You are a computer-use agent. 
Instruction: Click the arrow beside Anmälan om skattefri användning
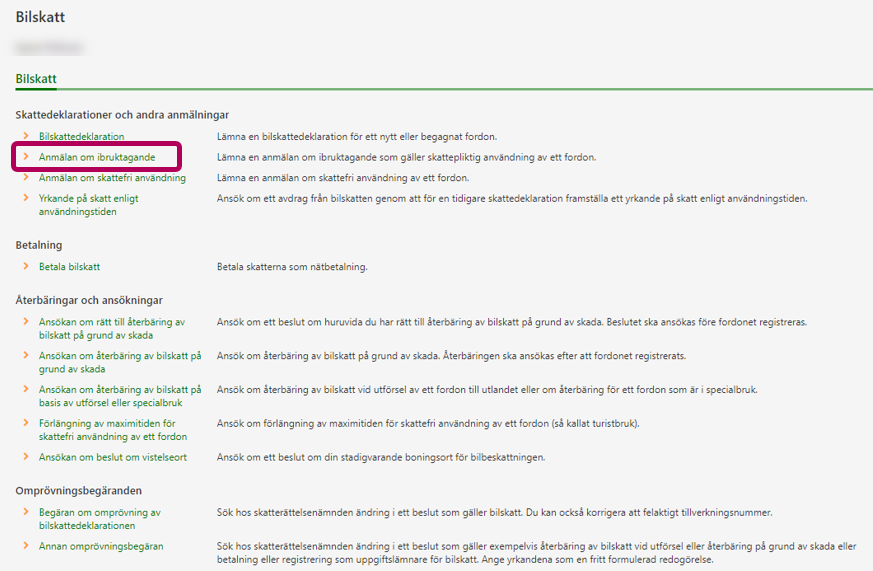pos(26,178)
